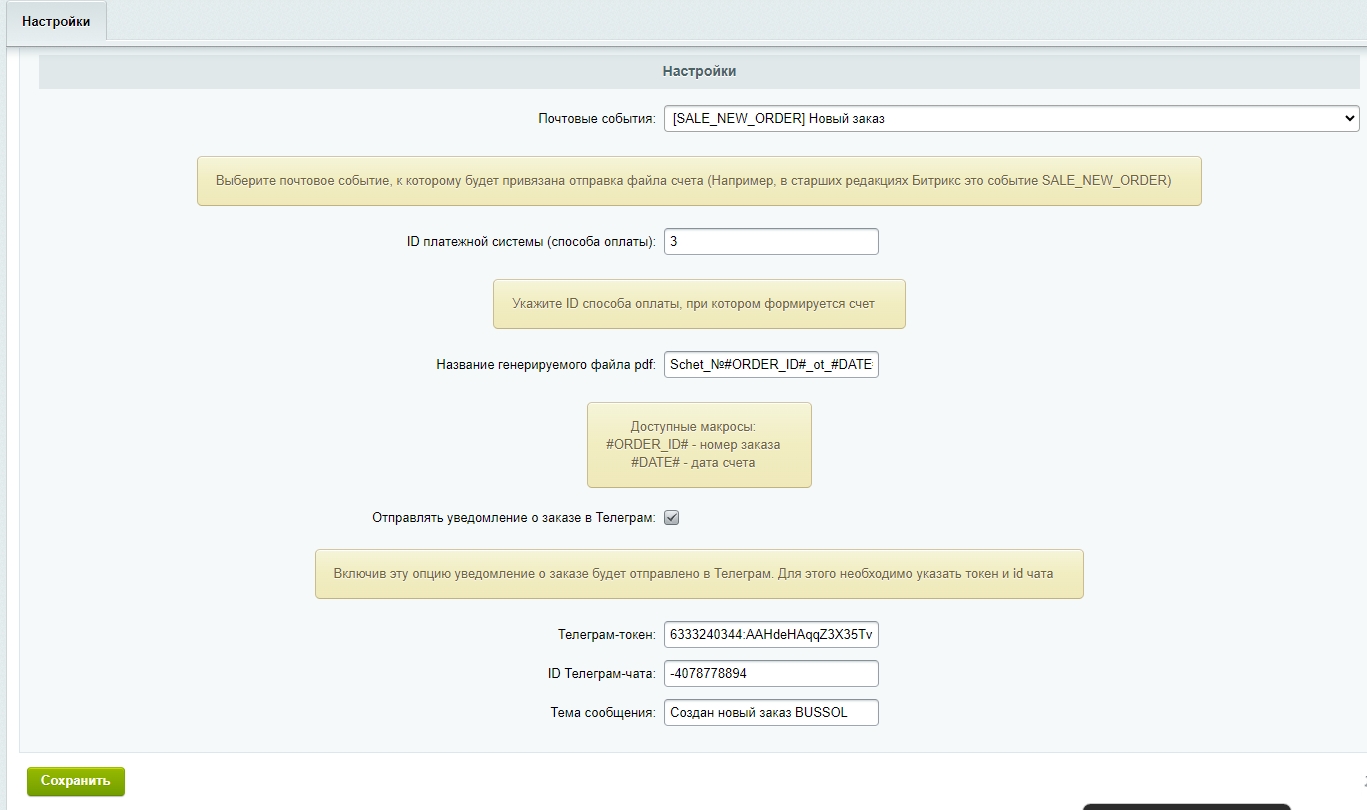This screenshot has height=810, width=1367.
Task: Click the Название генерируемого файла pdf label
Action: (x=546, y=365)
